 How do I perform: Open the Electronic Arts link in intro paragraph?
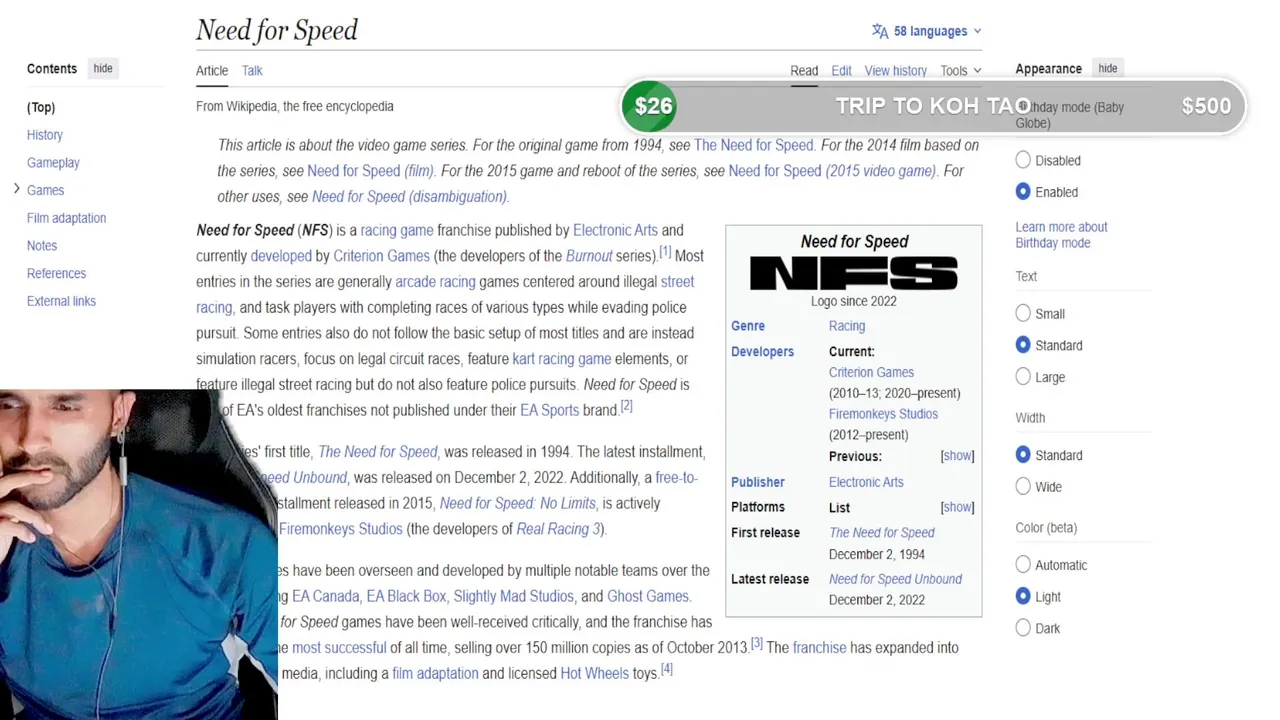coord(615,230)
